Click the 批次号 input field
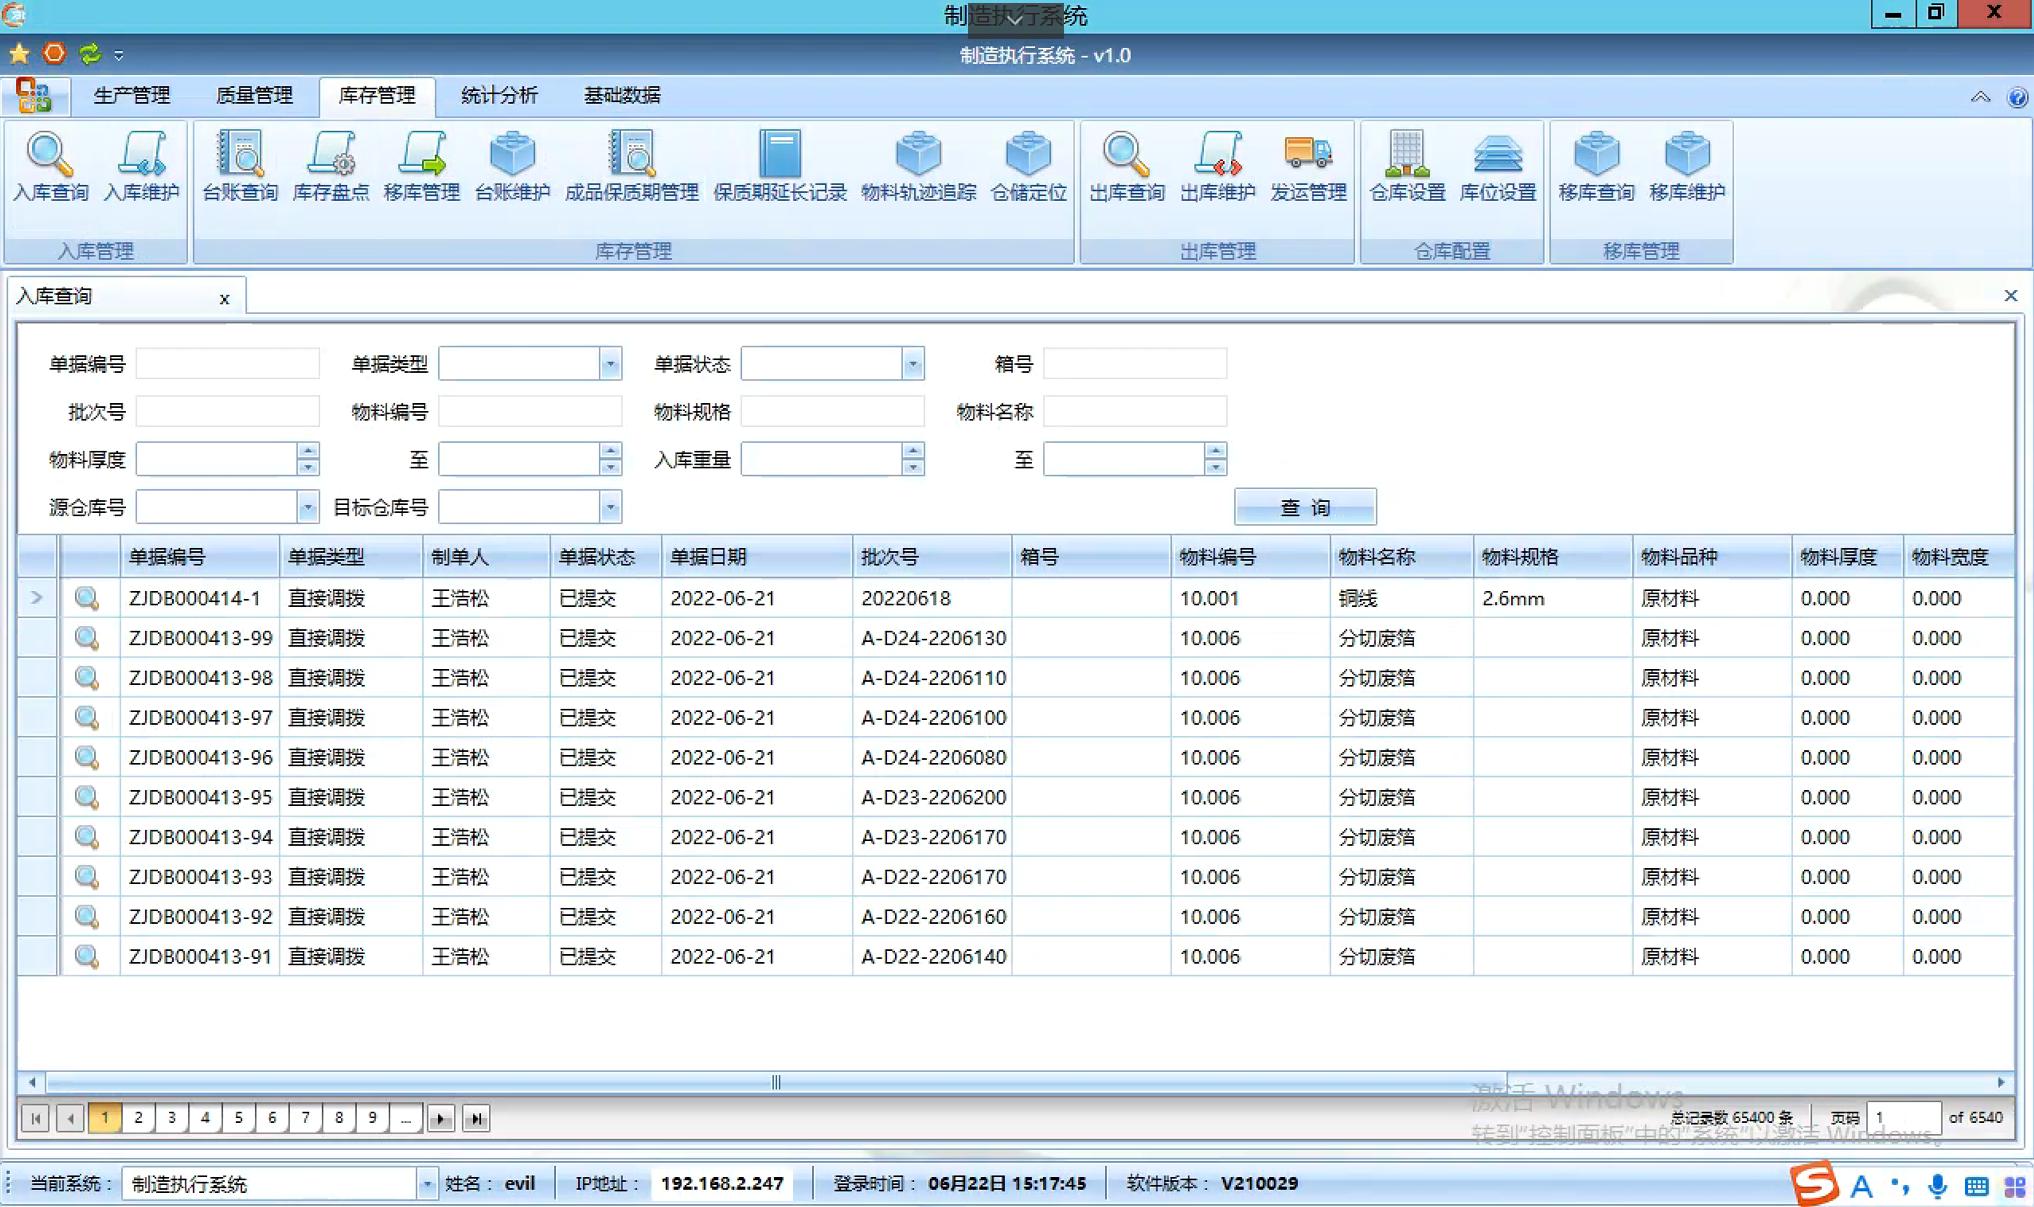The height and width of the screenshot is (1207, 2034). [227, 412]
